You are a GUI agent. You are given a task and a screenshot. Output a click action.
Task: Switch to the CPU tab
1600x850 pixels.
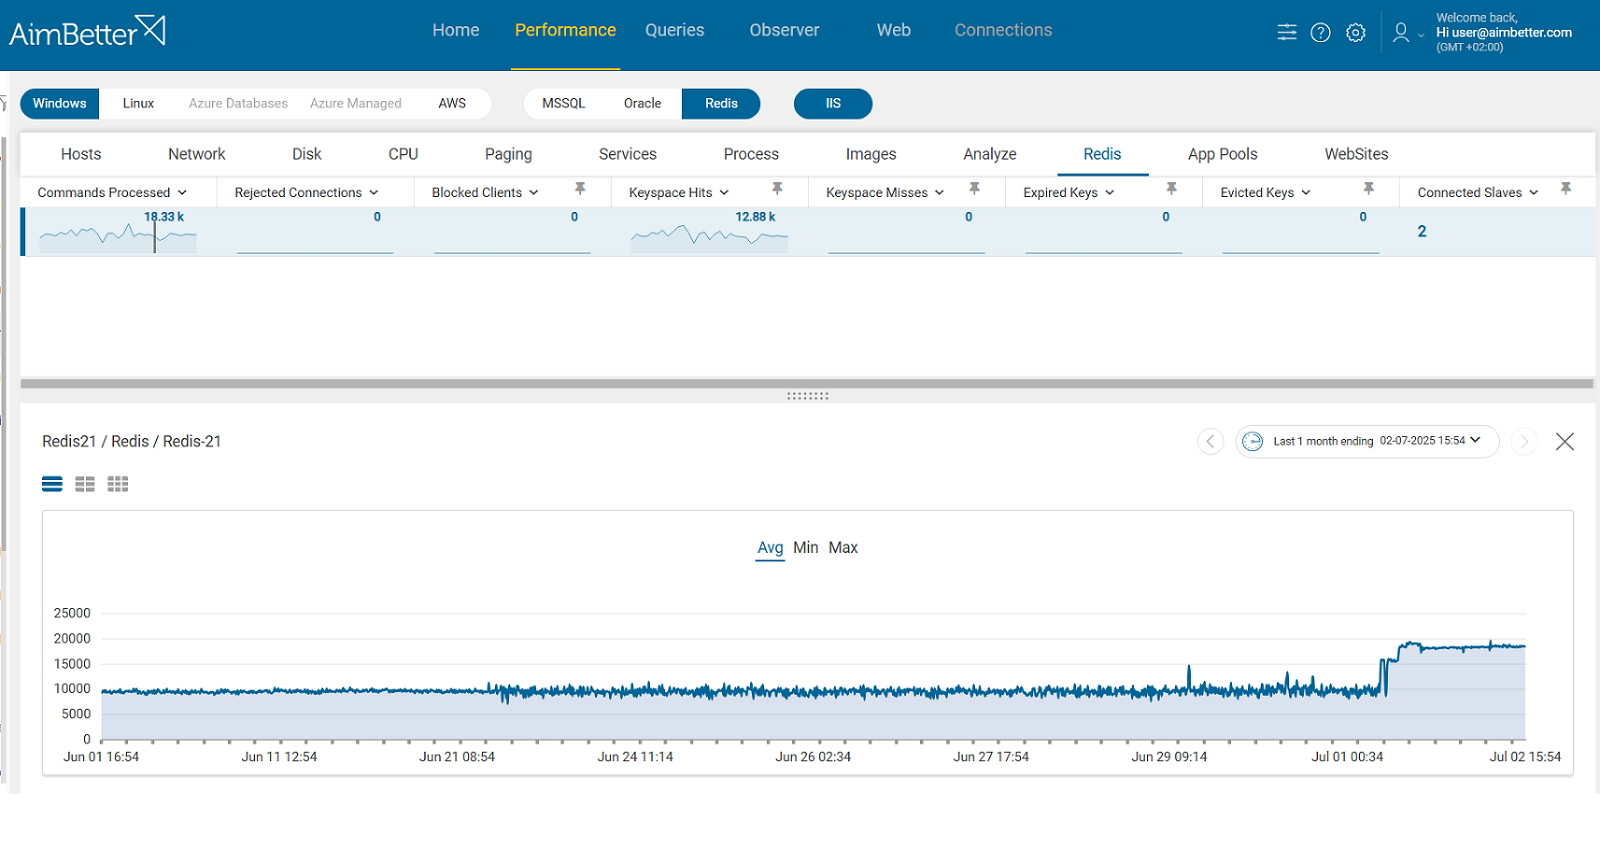tap(403, 154)
